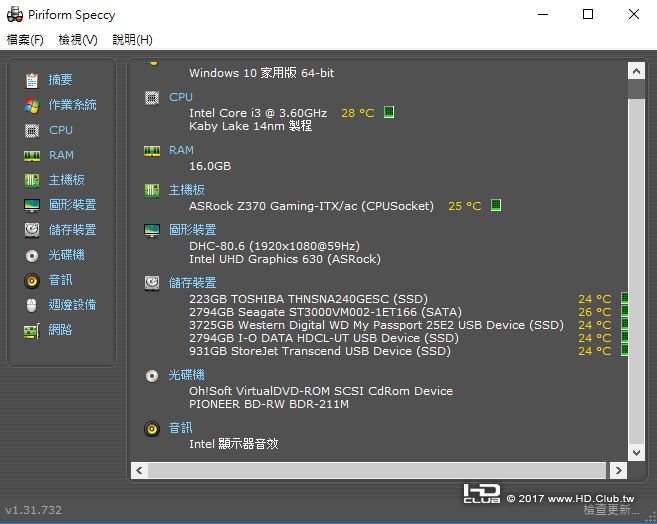
Task: Click the RAM section icon in summary pane
Action: [152, 151]
